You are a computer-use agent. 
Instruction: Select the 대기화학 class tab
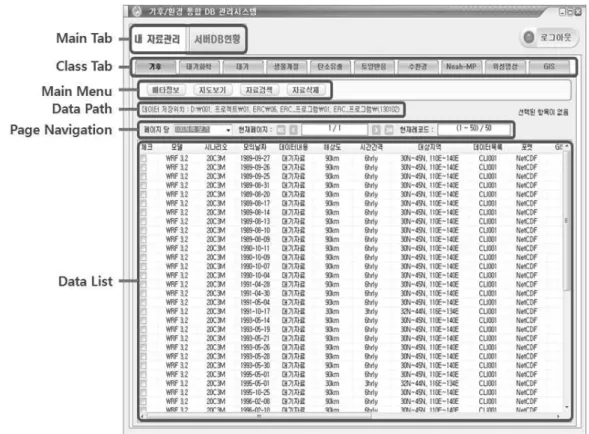pyautogui.click(x=199, y=67)
